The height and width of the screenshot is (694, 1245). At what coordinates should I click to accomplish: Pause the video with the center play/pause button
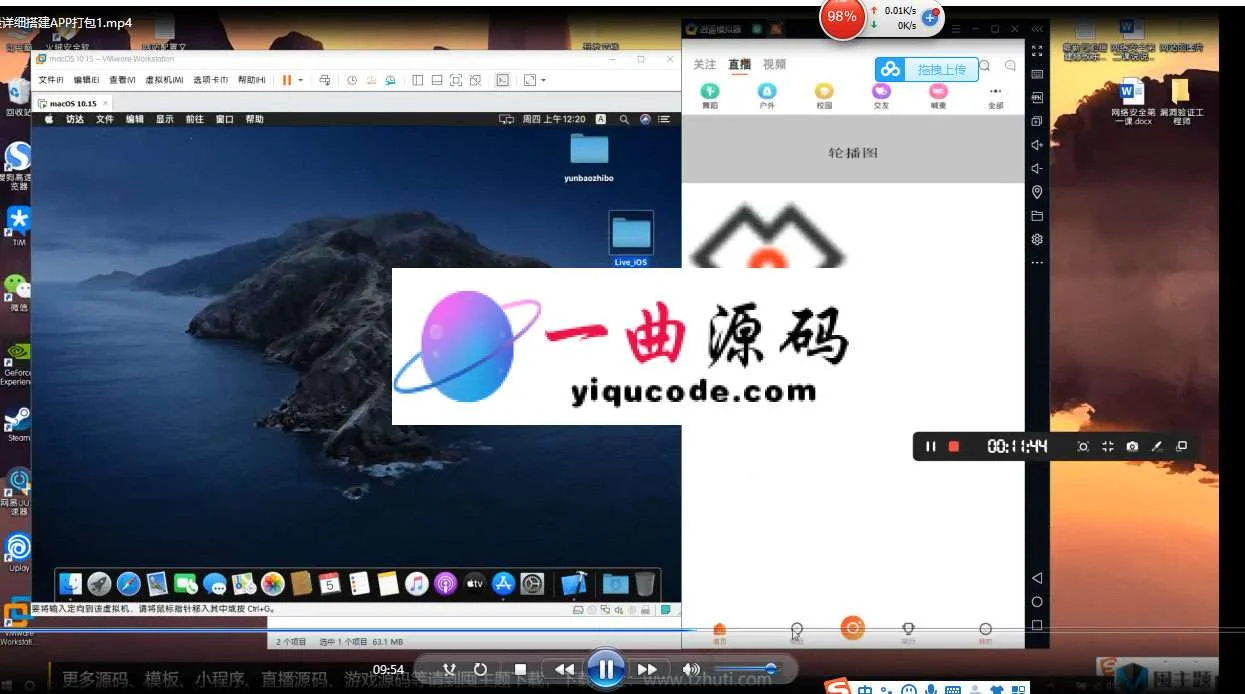(605, 669)
